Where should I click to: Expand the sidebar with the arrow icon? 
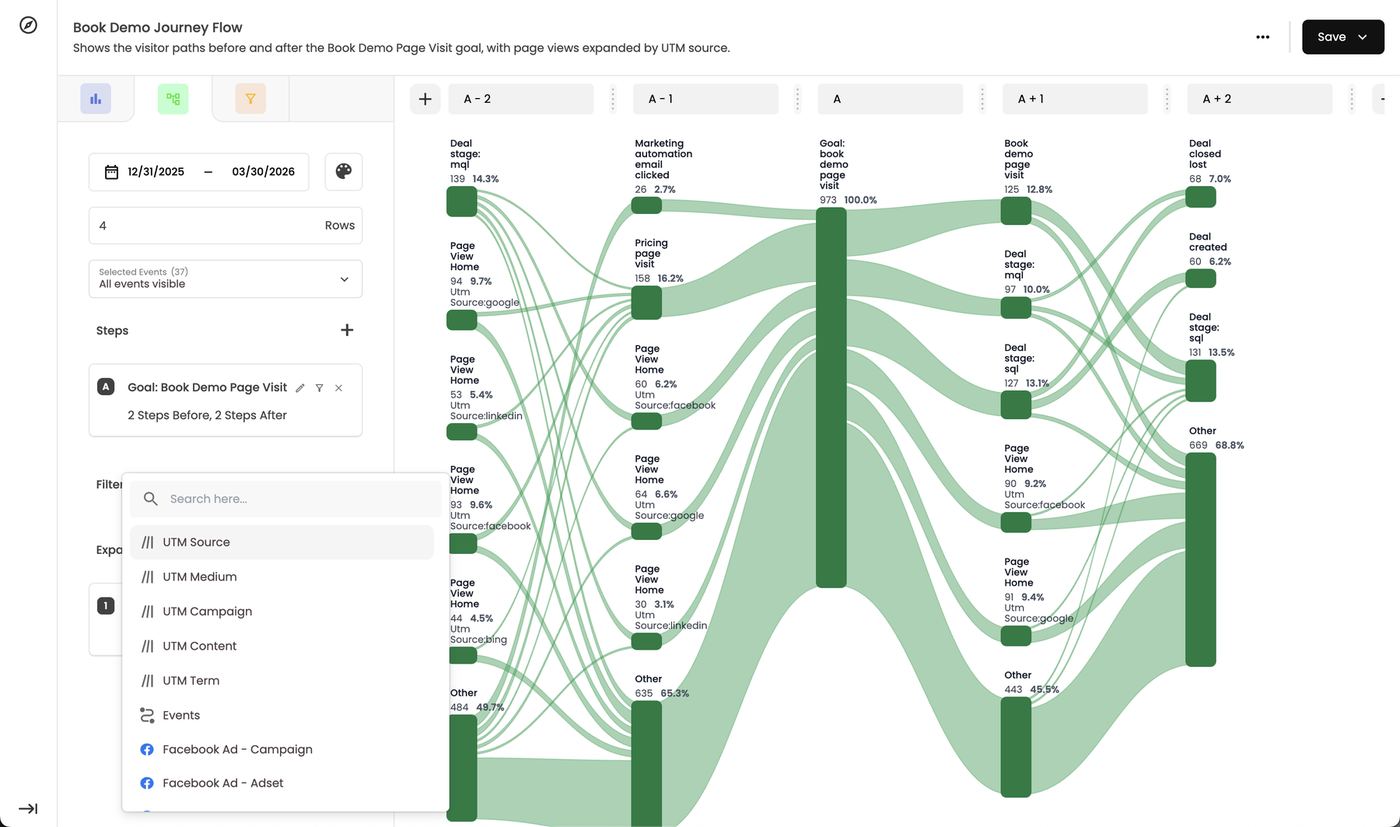[x=28, y=808]
